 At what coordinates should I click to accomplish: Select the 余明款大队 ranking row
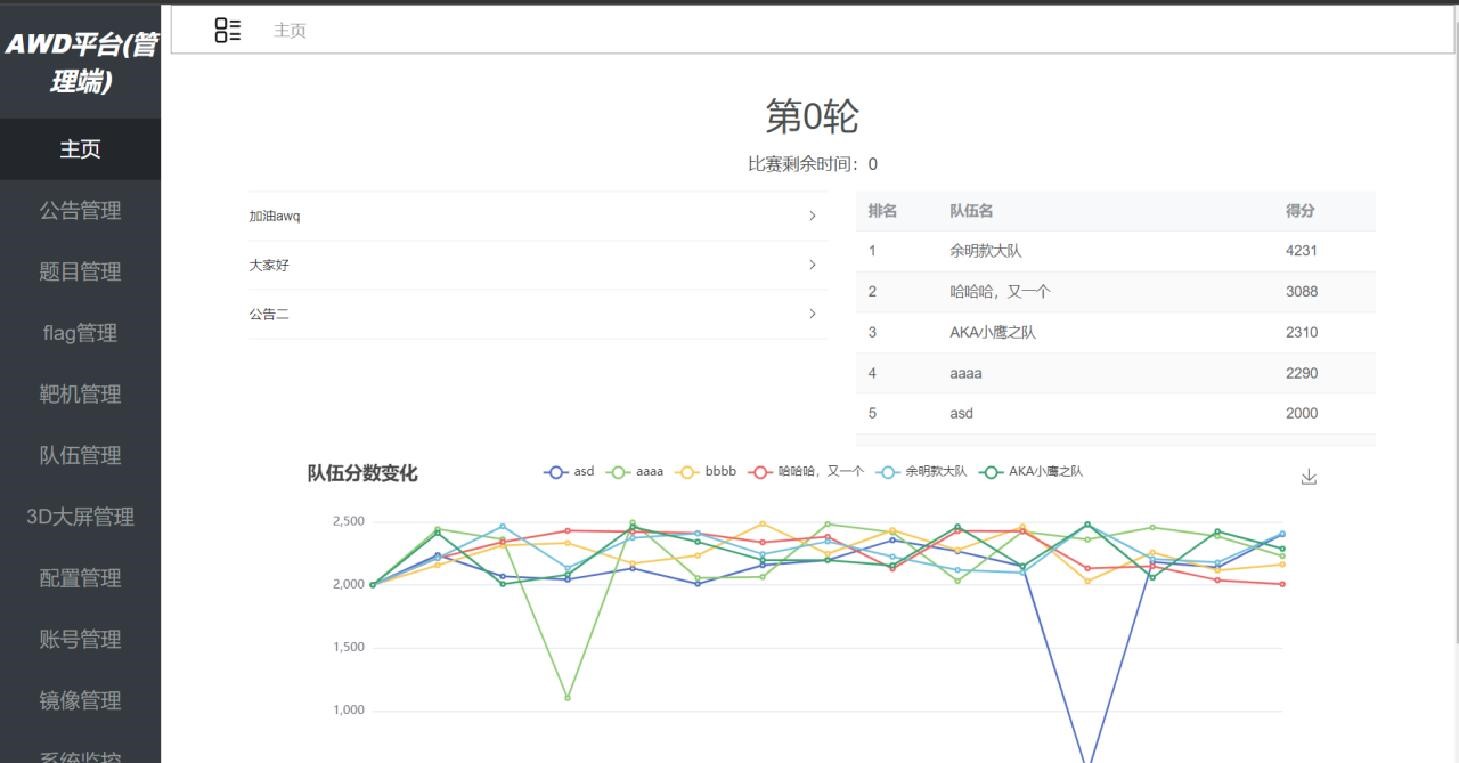click(x=1115, y=251)
